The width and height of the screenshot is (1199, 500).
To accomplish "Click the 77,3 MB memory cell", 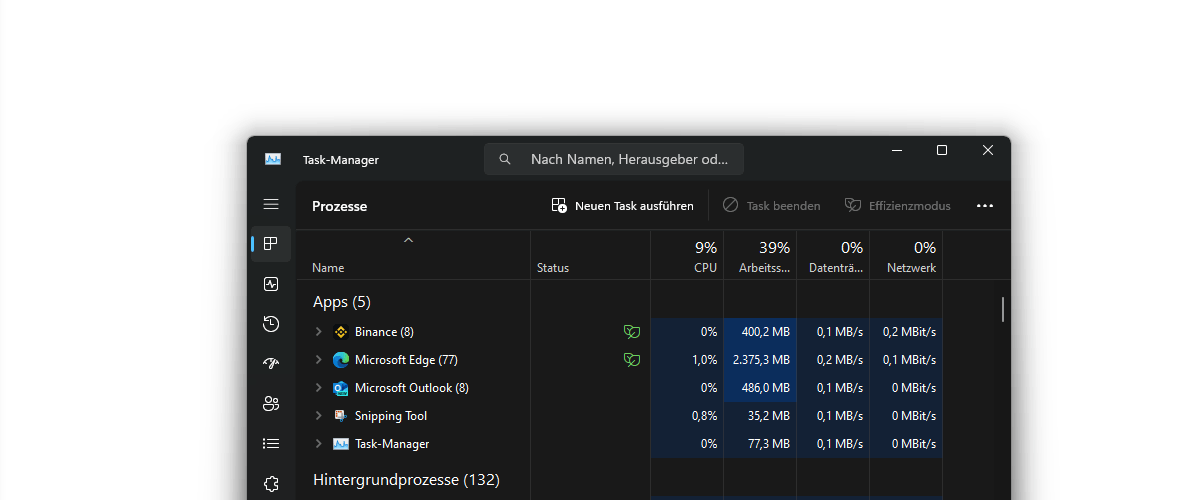I will click(x=759, y=444).
